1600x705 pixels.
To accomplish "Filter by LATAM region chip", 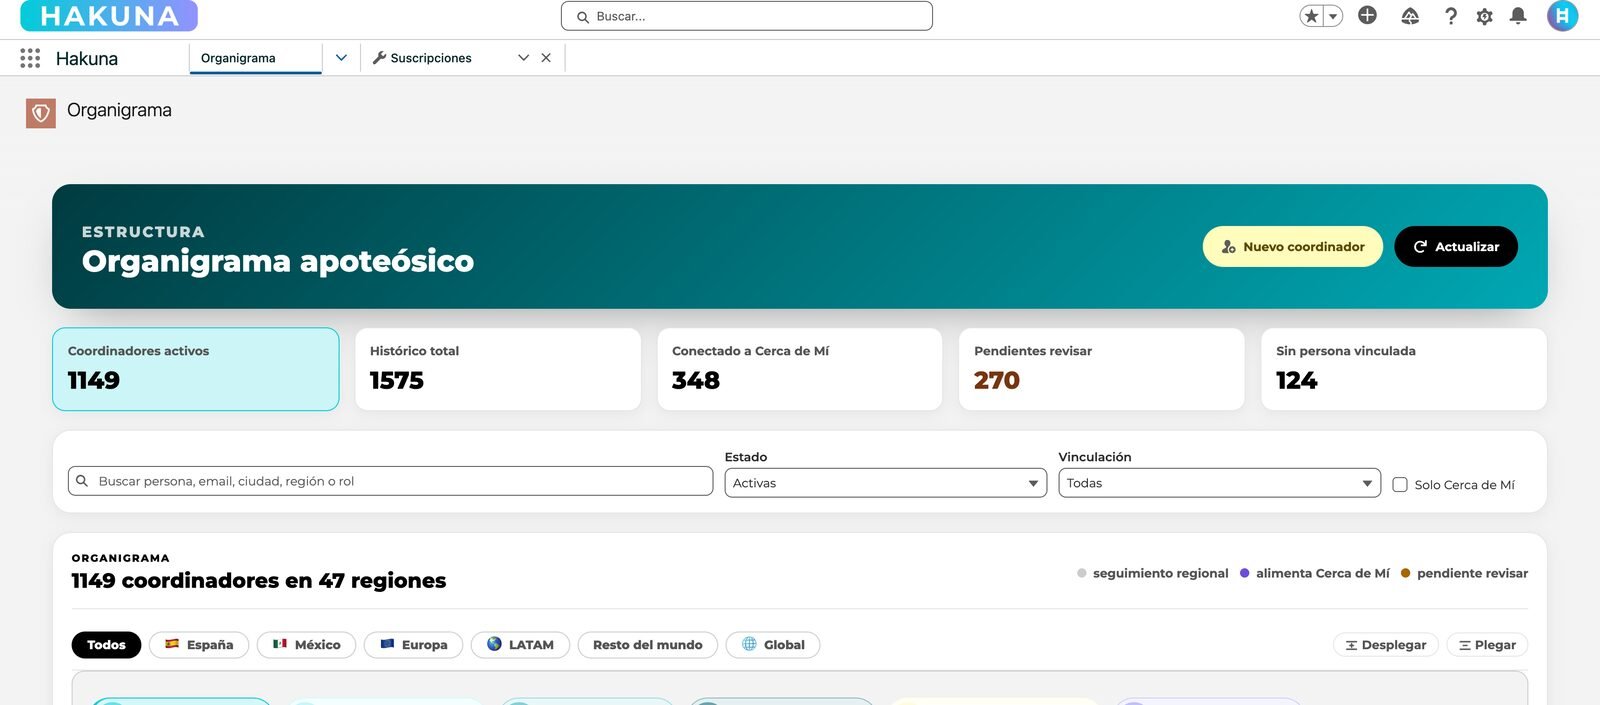I will pyautogui.click(x=520, y=645).
